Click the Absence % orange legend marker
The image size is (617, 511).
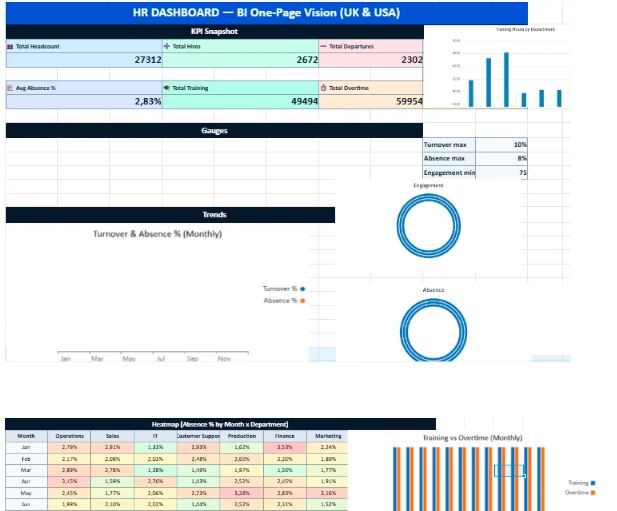(x=303, y=300)
